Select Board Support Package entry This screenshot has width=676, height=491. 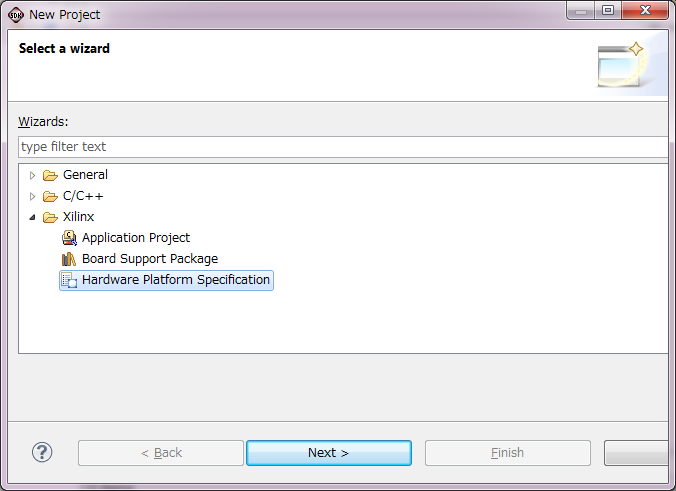pos(150,259)
